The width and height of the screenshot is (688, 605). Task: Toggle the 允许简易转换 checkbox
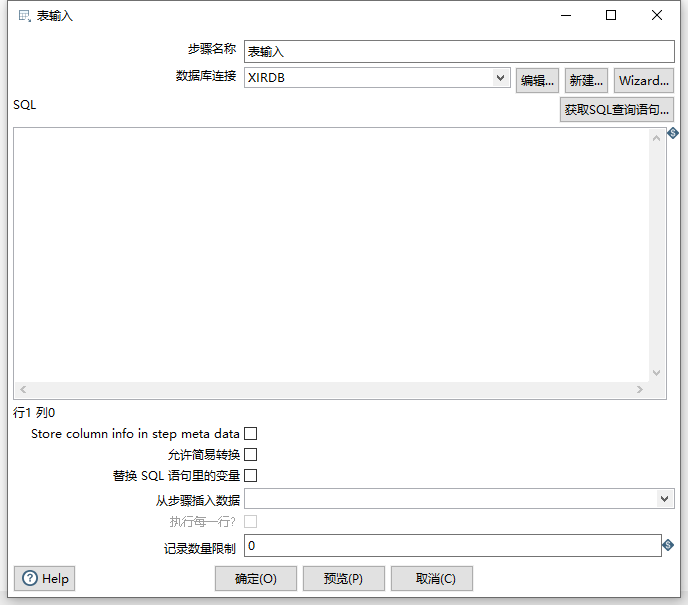pos(251,455)
